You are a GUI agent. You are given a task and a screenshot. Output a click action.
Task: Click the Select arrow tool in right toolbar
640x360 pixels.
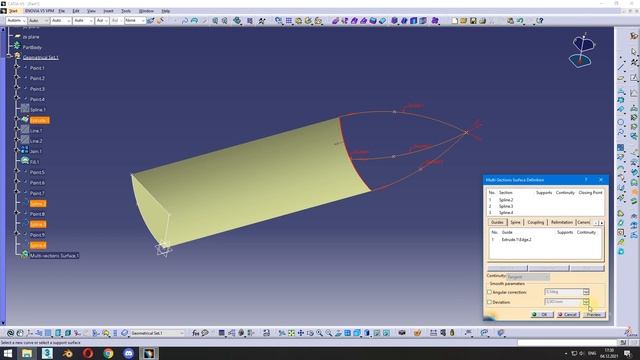pos(633,51)
